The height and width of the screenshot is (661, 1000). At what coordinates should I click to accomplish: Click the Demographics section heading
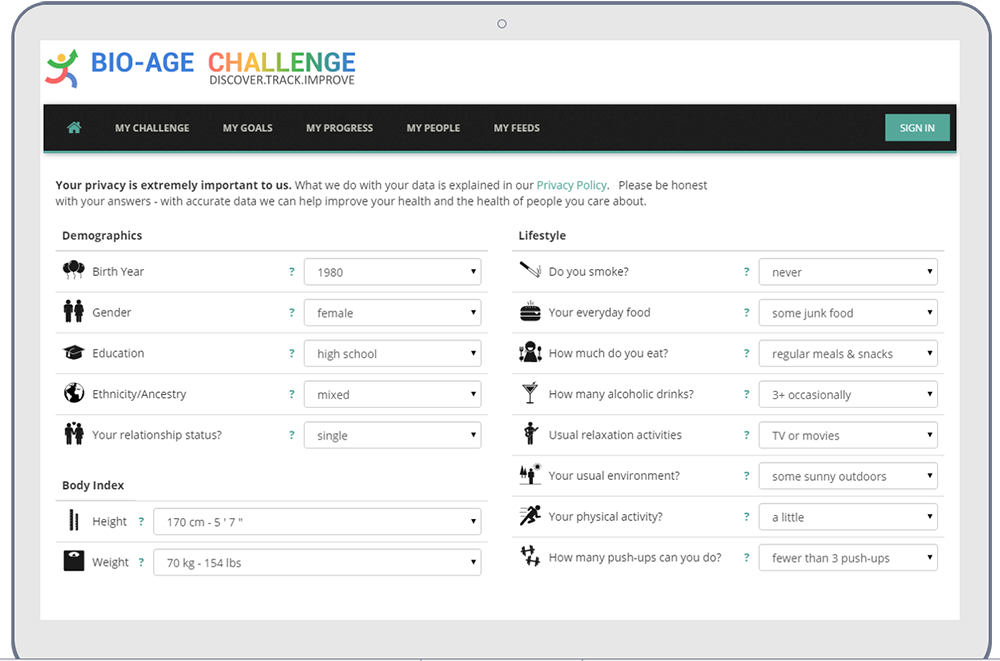pyautogui.click(x=102, y=235)
